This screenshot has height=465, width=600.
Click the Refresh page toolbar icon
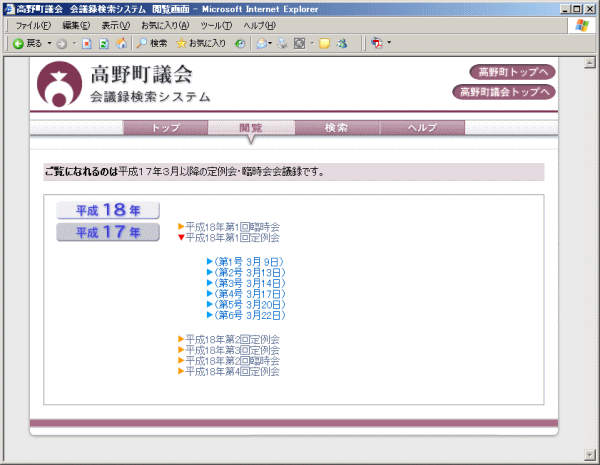tap(104, 44)
